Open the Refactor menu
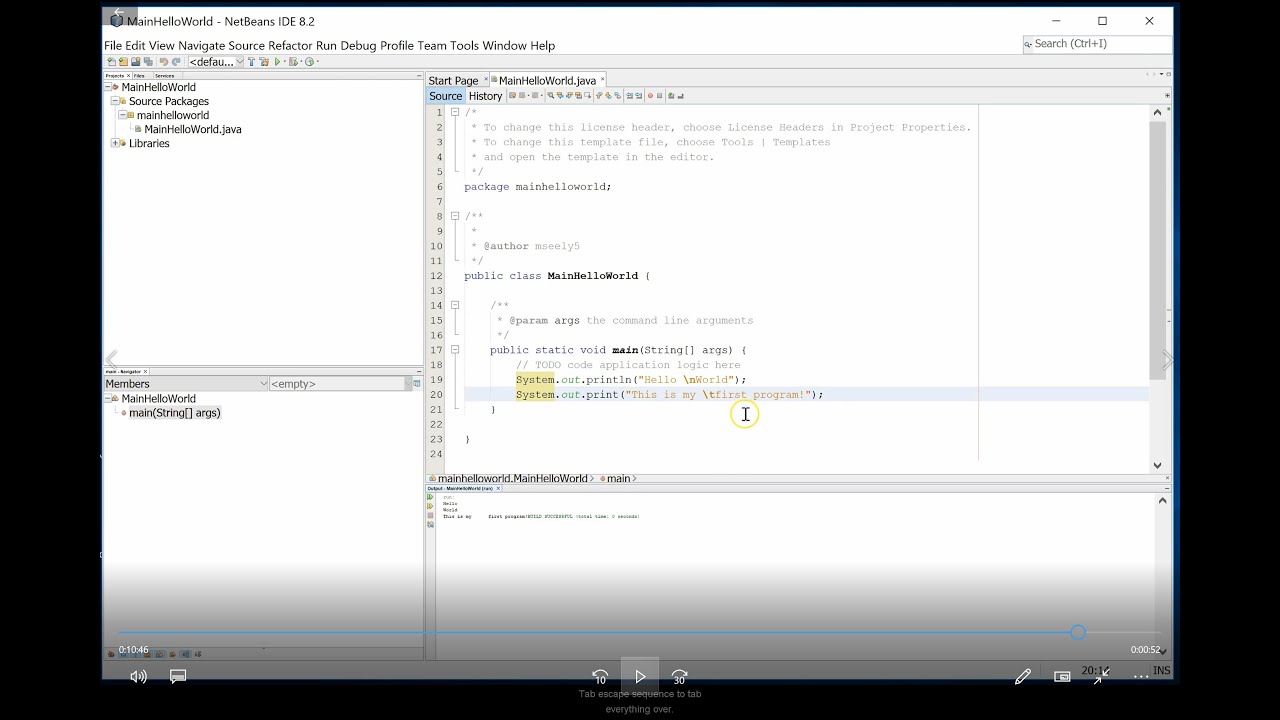Screen dimensions: 1280x720 pos(290,45)
